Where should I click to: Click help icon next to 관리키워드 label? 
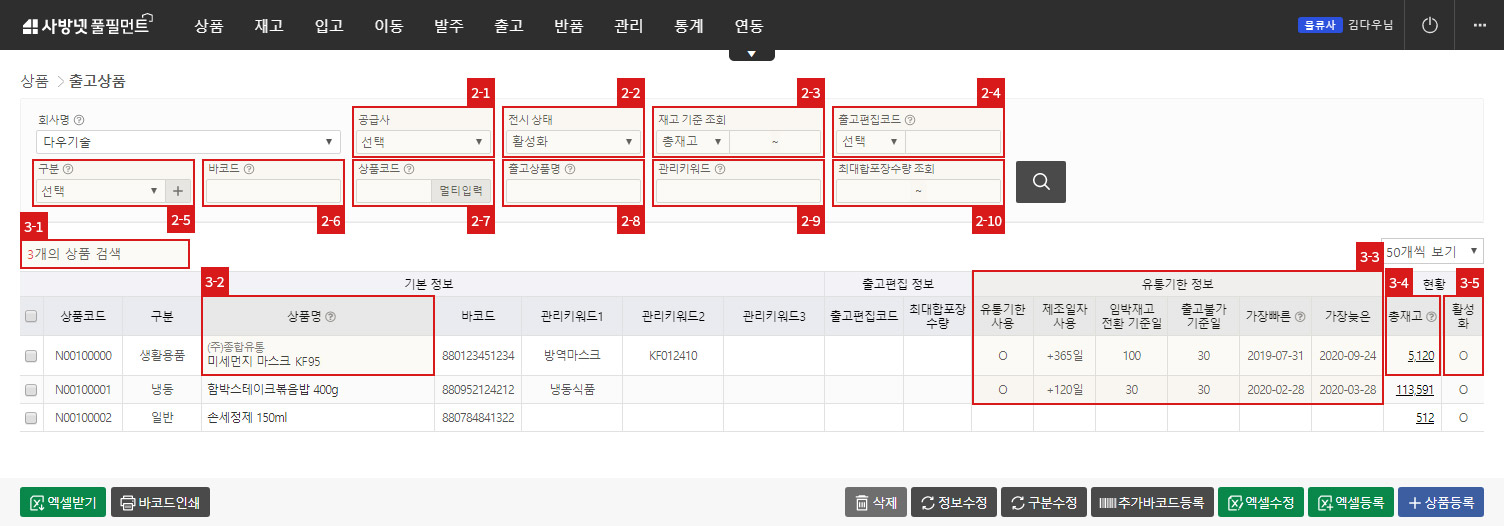pos(721,169)
